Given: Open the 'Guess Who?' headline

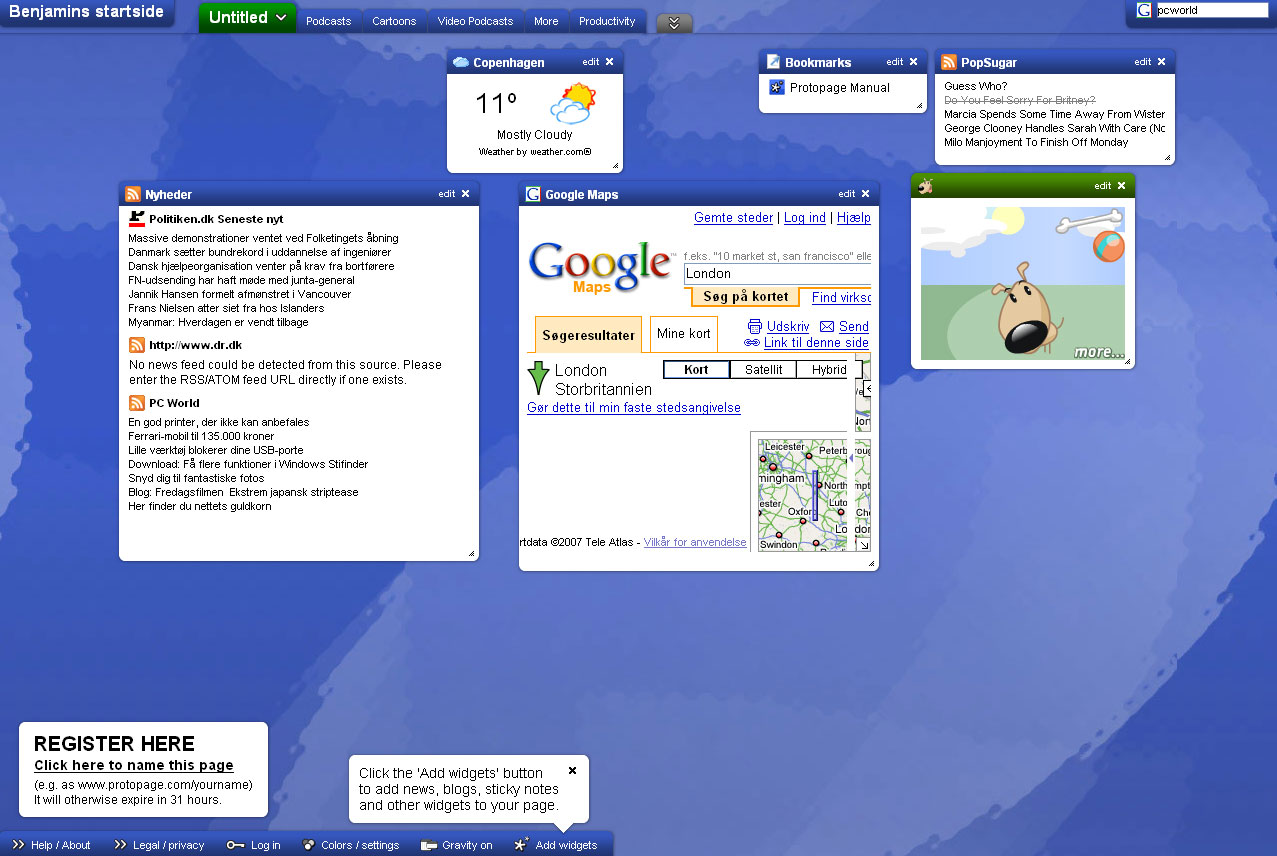Looking at the screenshot, I should pos(976,86).
